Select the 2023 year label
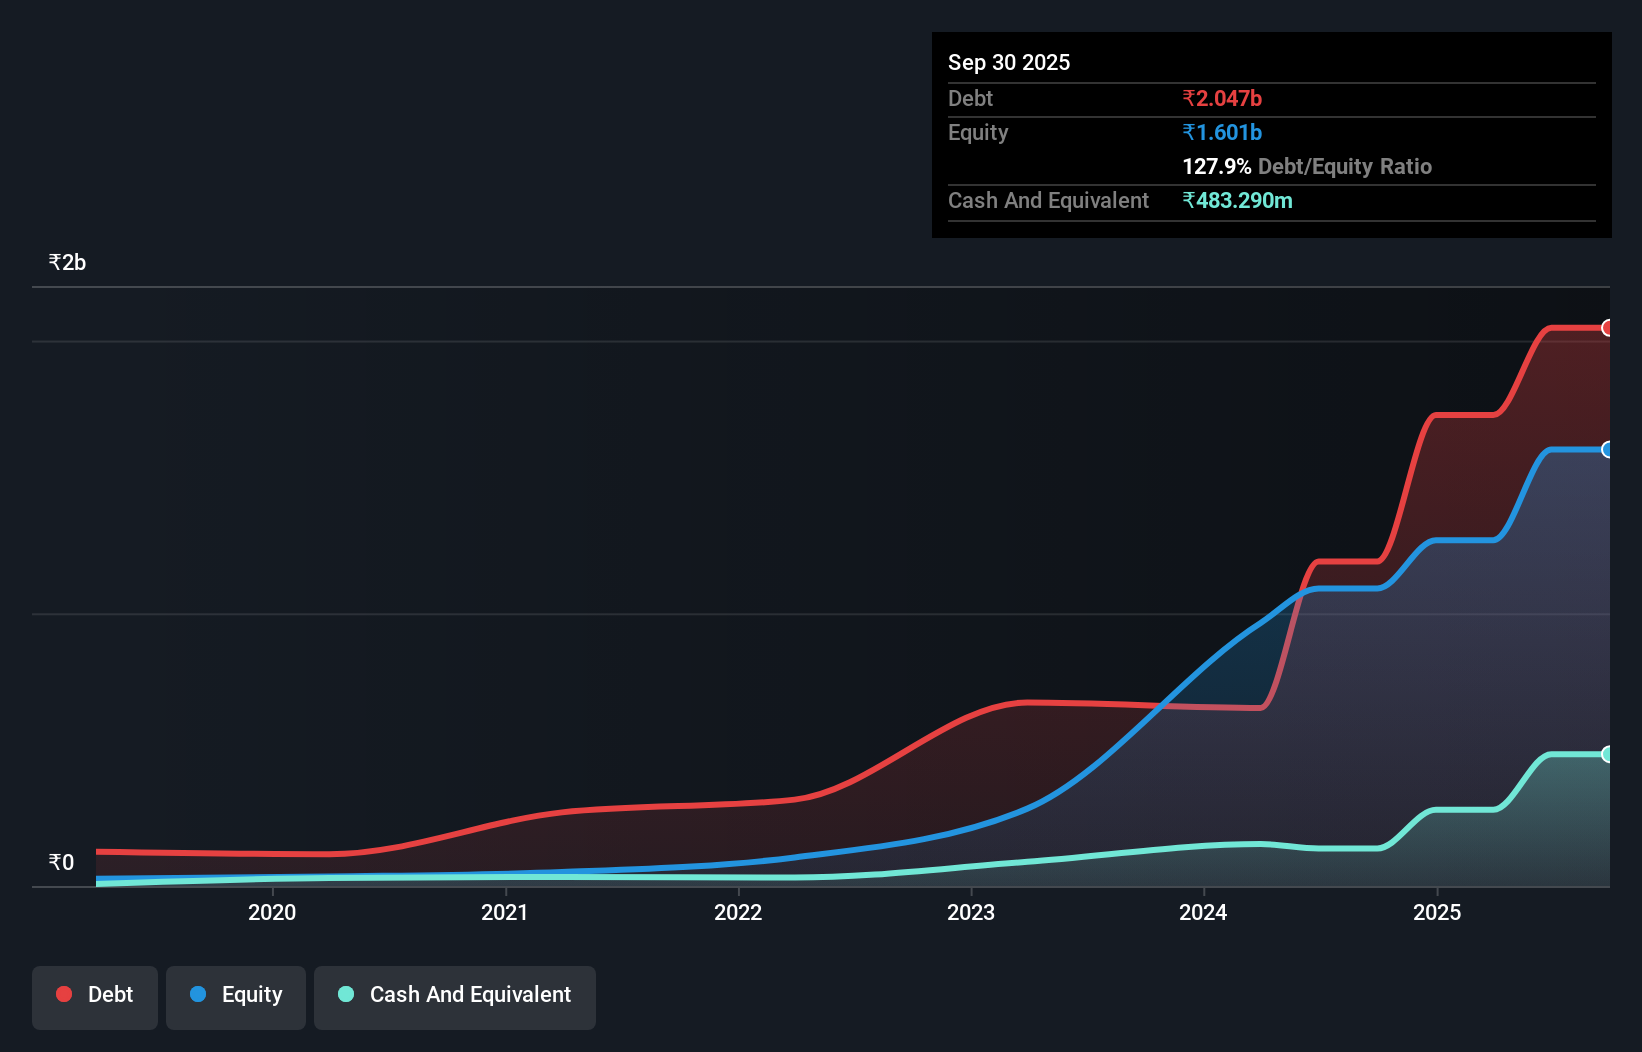Viewport: 1642px width, 1052px height. [x=971, y=912]
